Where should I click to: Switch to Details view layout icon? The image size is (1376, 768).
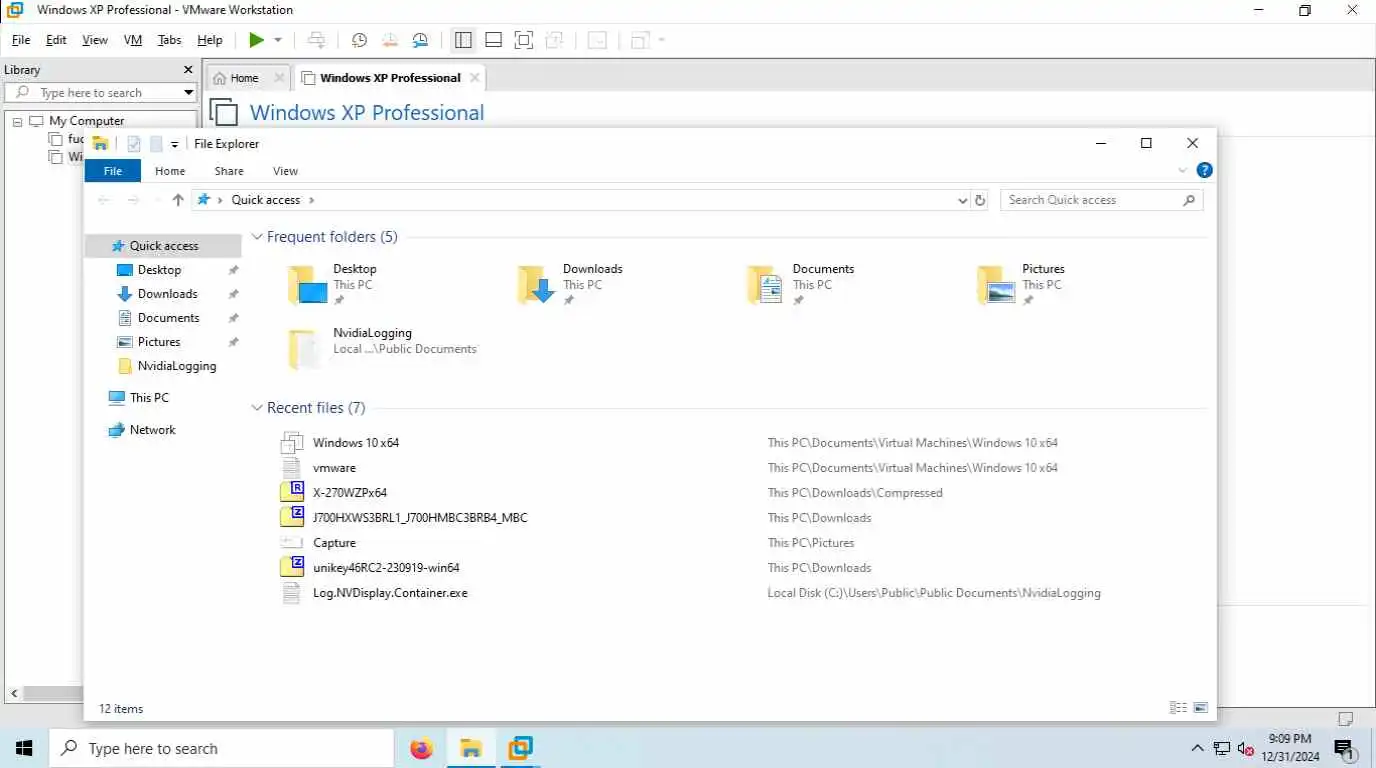tap(1178, 708)
